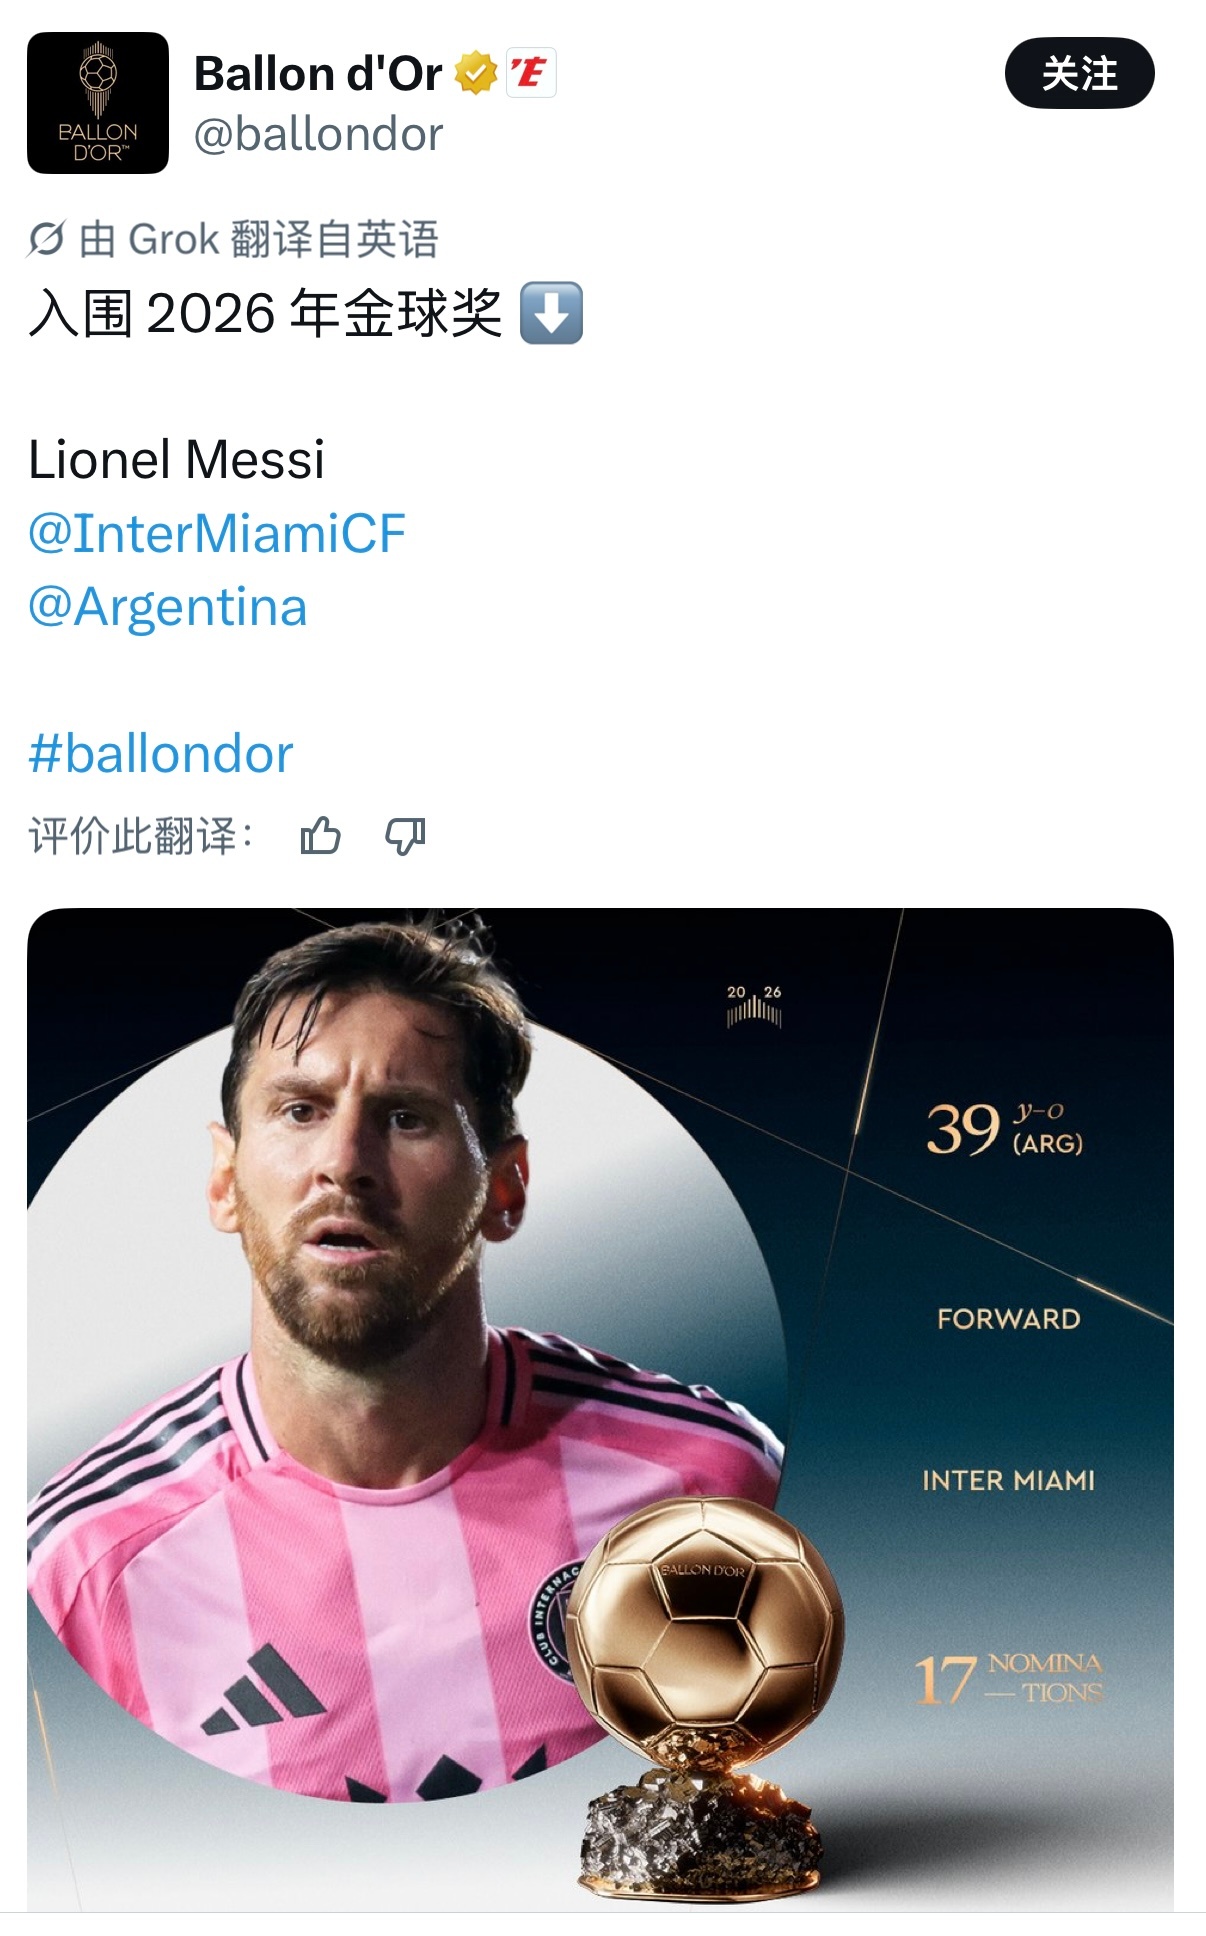Rate the translation with thumbs up
Image resolution: width=1206 pixels, height=1936 pixels.
(x=321, y=836)
